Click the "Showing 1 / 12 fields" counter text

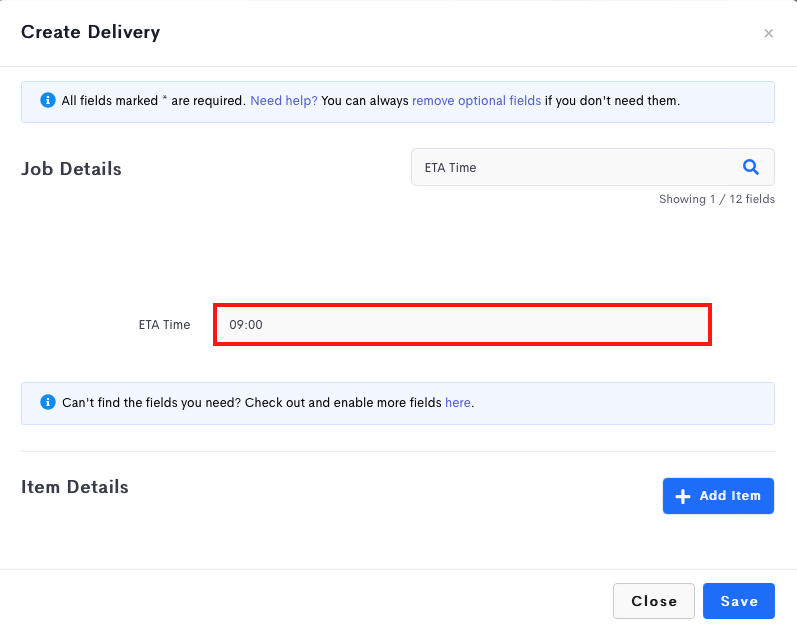(x=717, y=199)
